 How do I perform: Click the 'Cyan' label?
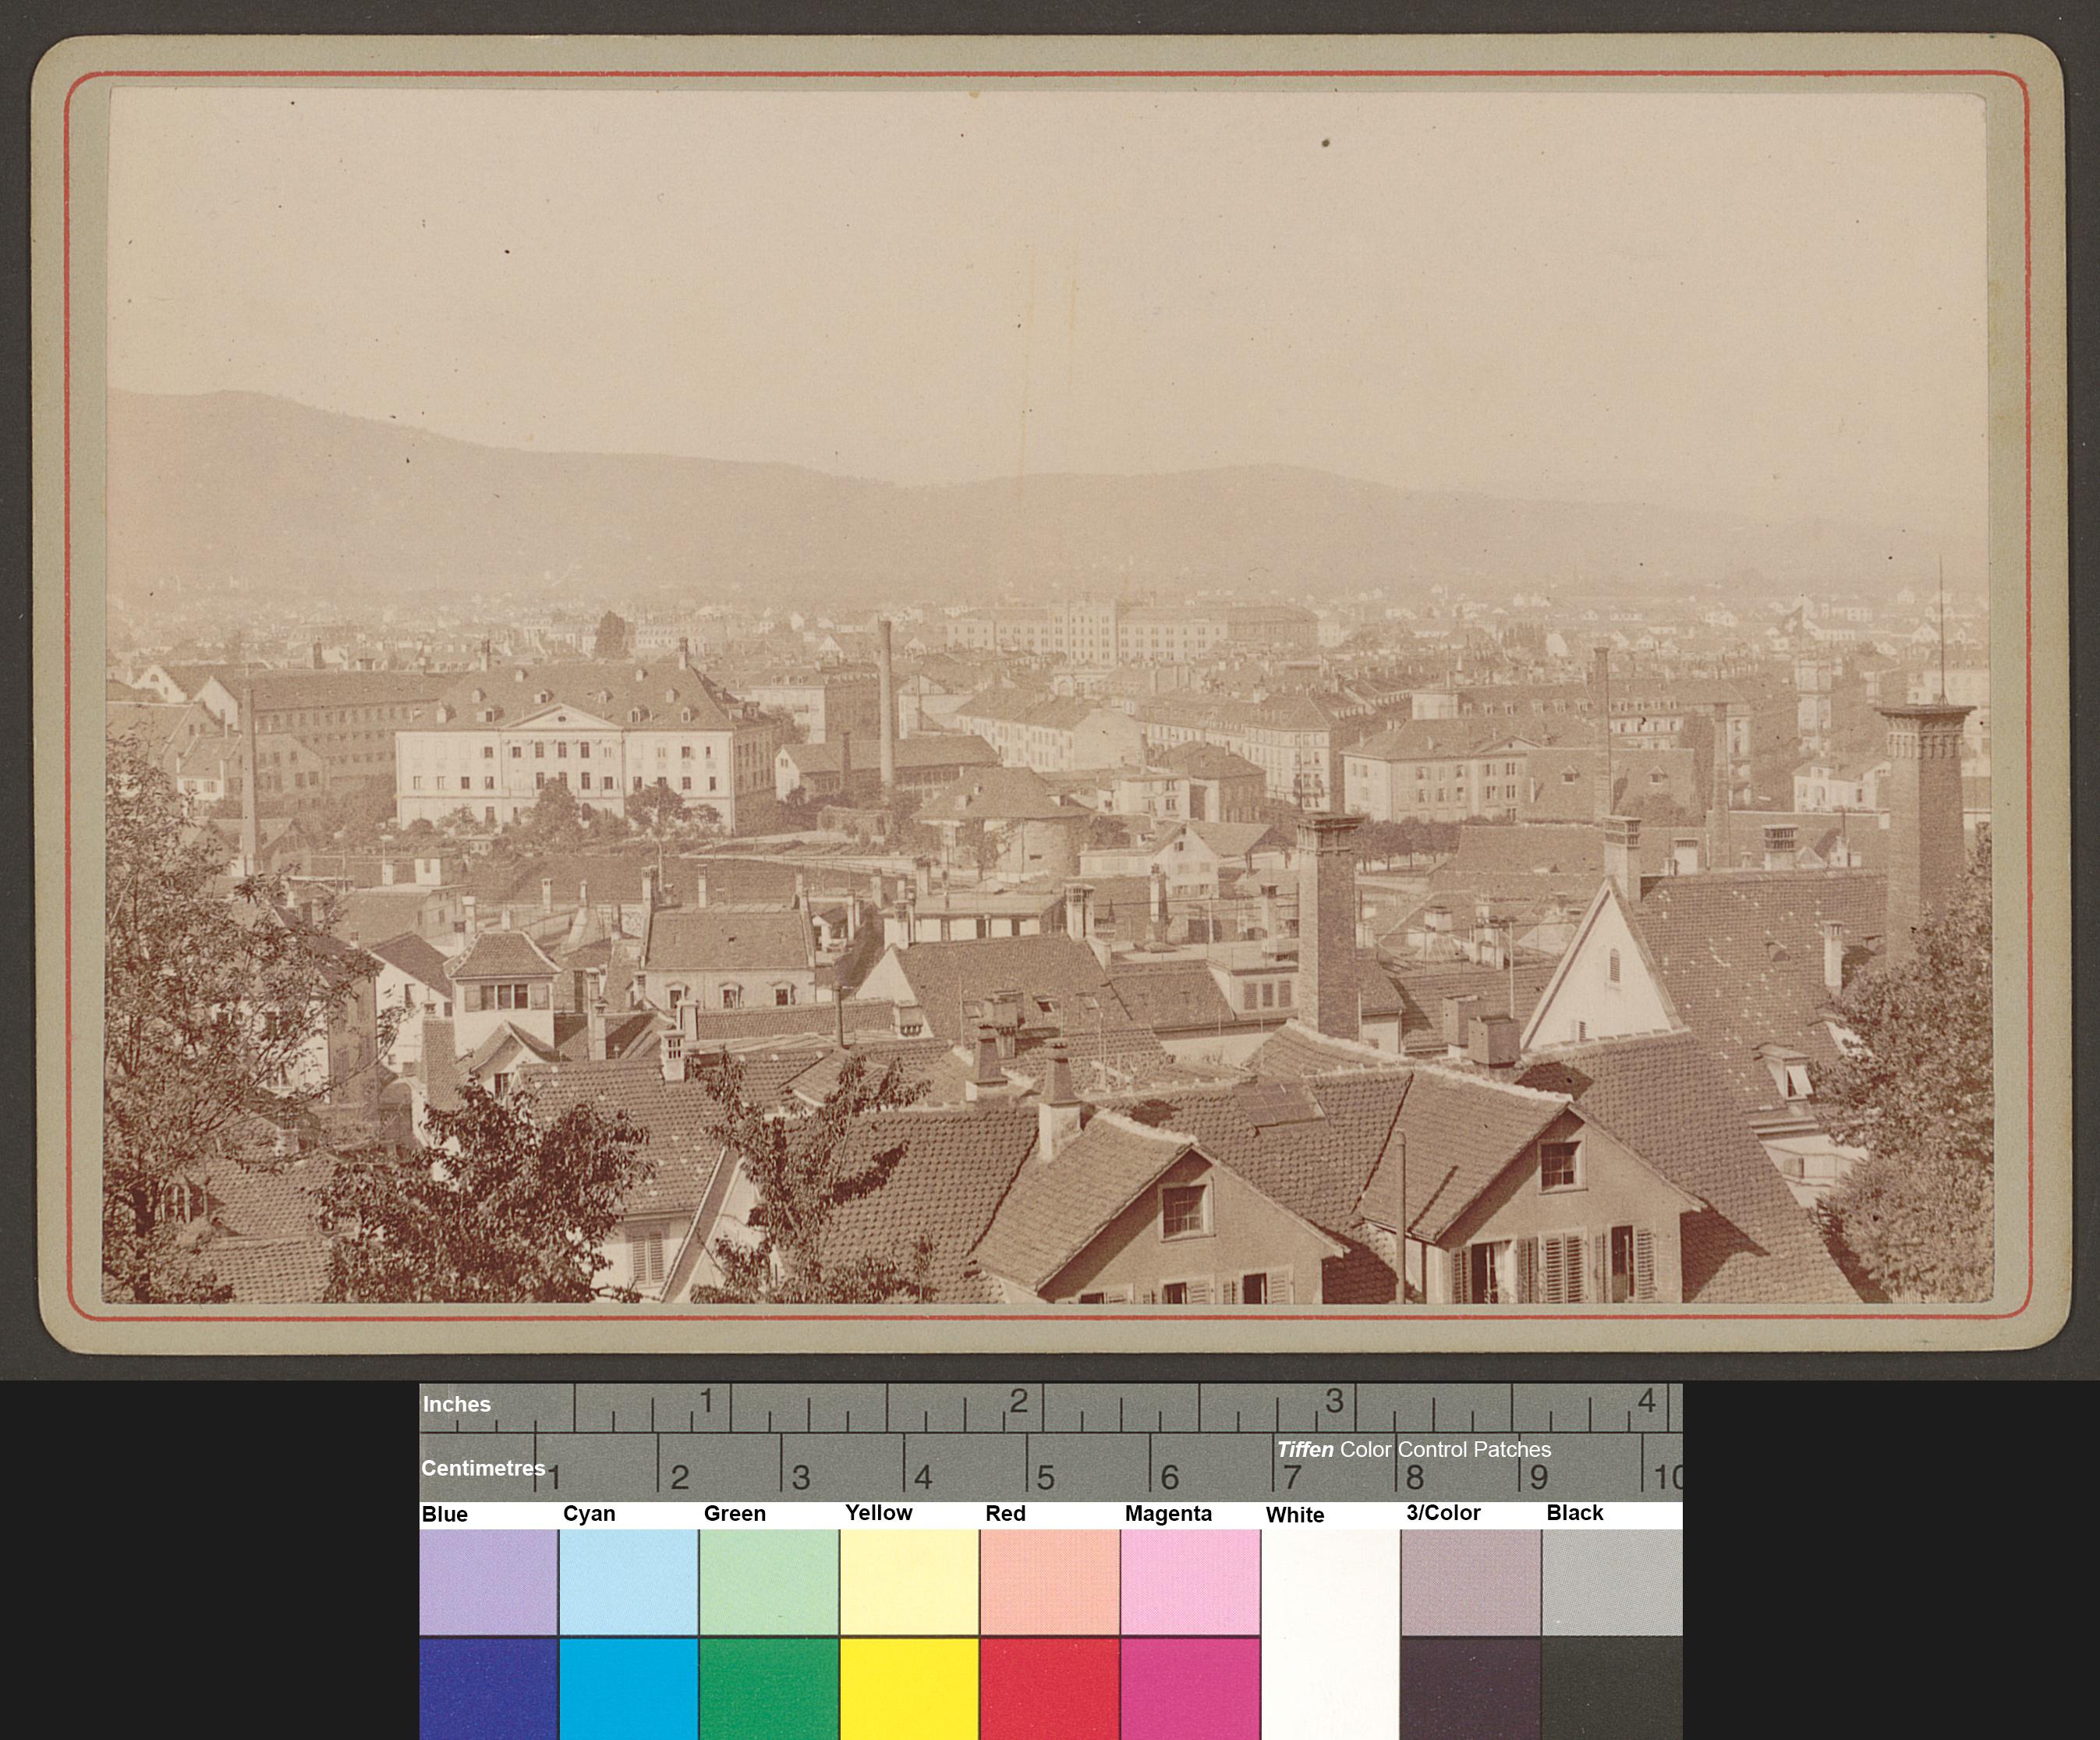click(589, 1514)
